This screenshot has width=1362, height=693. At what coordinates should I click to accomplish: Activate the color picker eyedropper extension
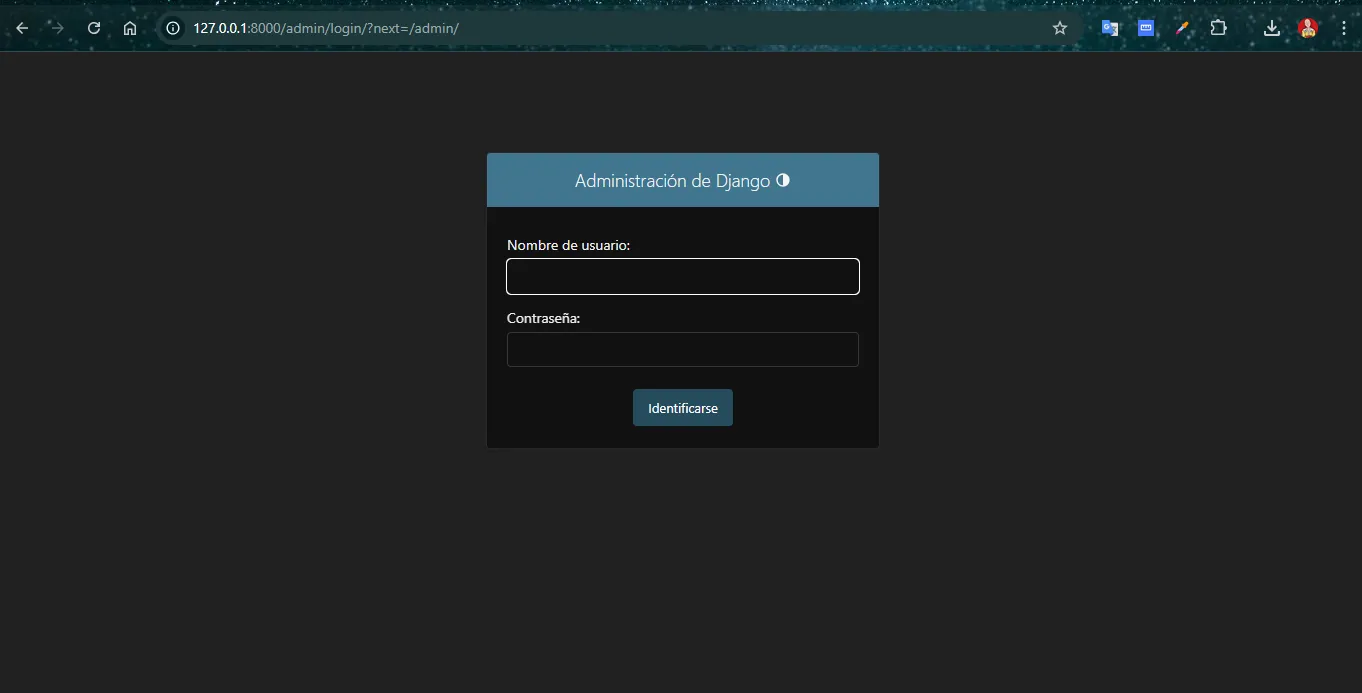click(1182, 28)
